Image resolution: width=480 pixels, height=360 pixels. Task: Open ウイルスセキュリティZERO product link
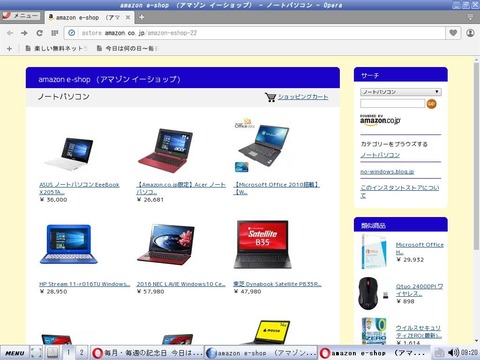coord(419,332)
